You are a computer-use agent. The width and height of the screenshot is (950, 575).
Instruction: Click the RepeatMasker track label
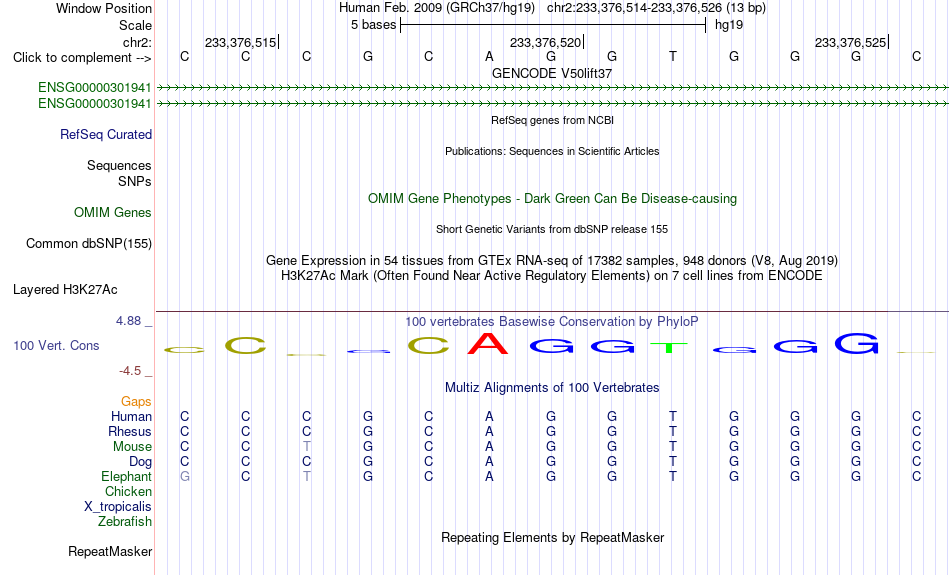110,551
